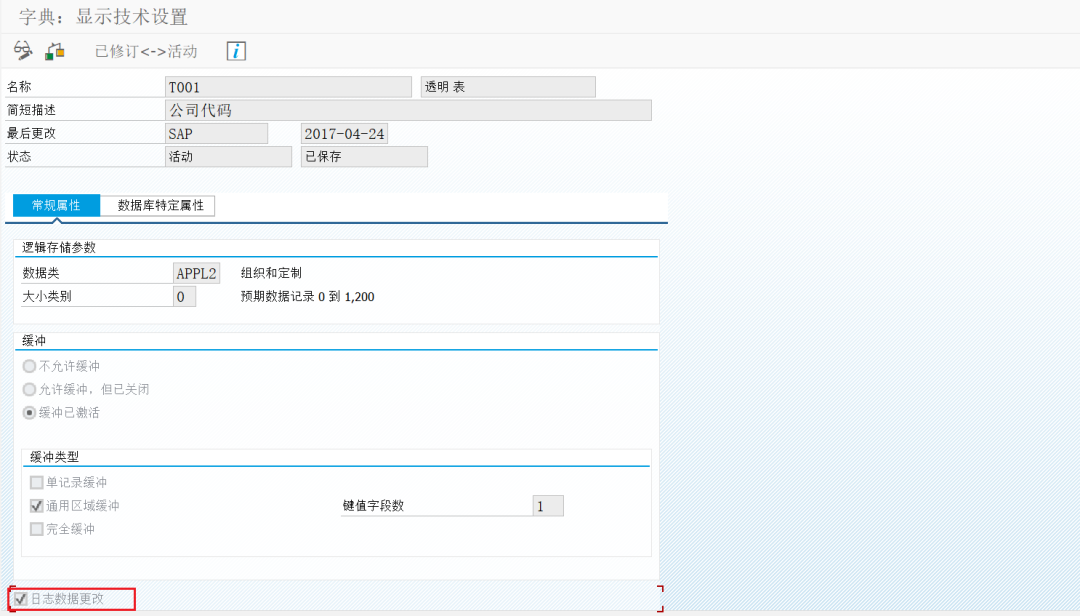Viewport: 1080px width, 616px height.
Task: Select the 不允许缓冲 radio button
Action: click(x=29, y=366)
